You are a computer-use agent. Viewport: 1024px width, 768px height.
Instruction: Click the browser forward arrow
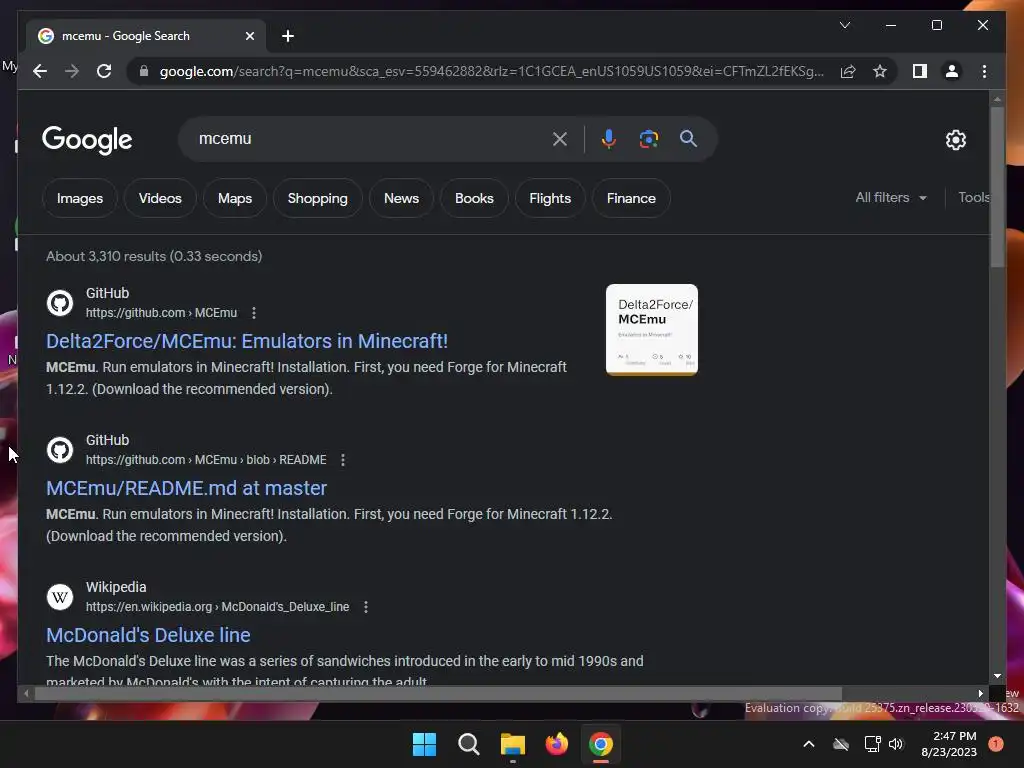(72, 71)
